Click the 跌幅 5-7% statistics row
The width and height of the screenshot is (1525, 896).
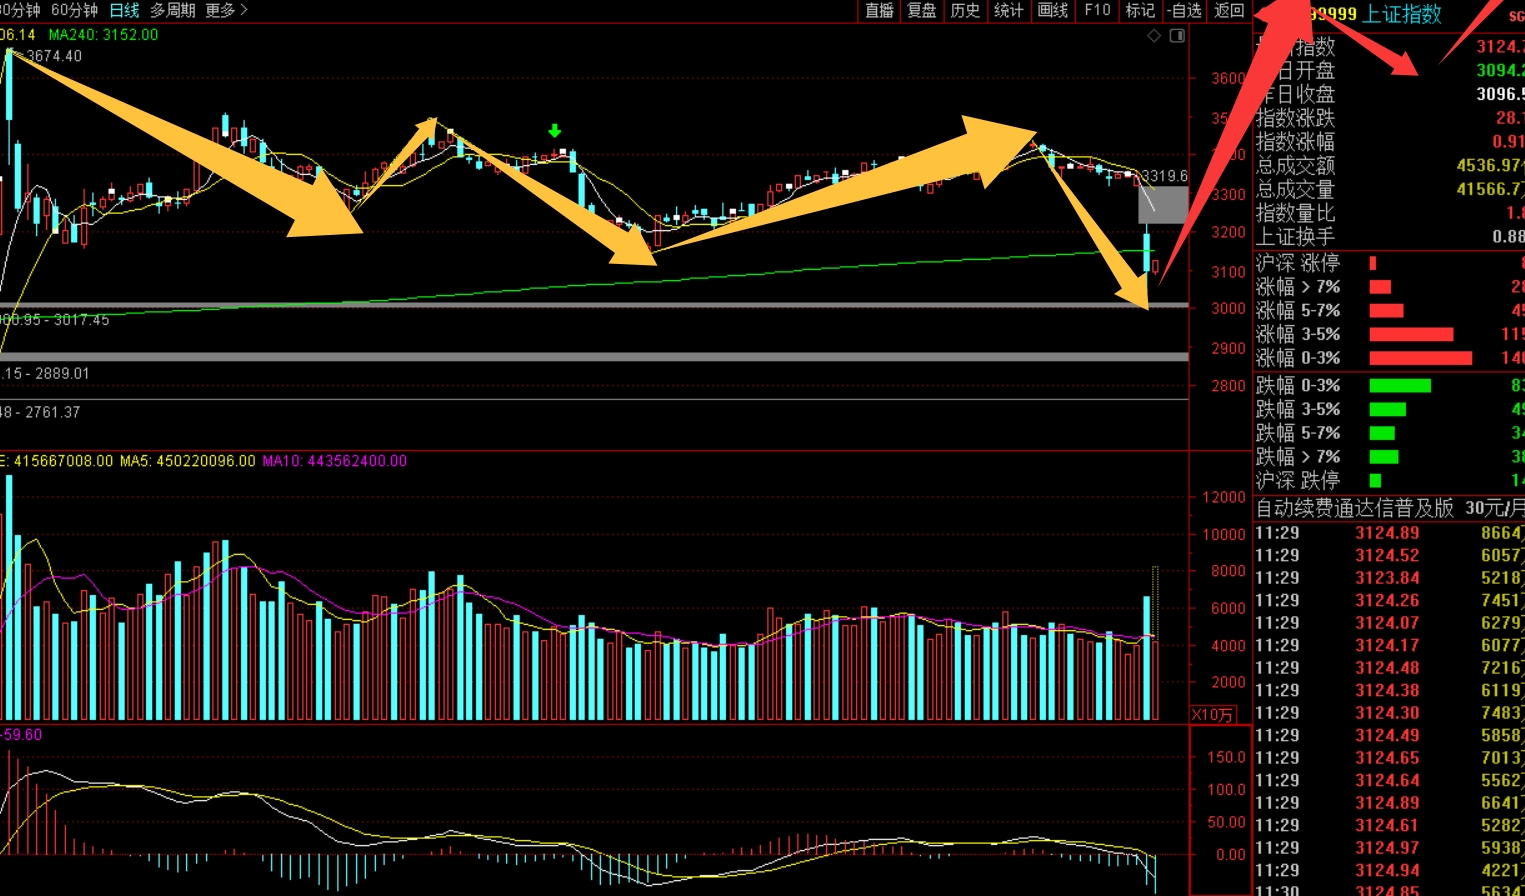1390,433
